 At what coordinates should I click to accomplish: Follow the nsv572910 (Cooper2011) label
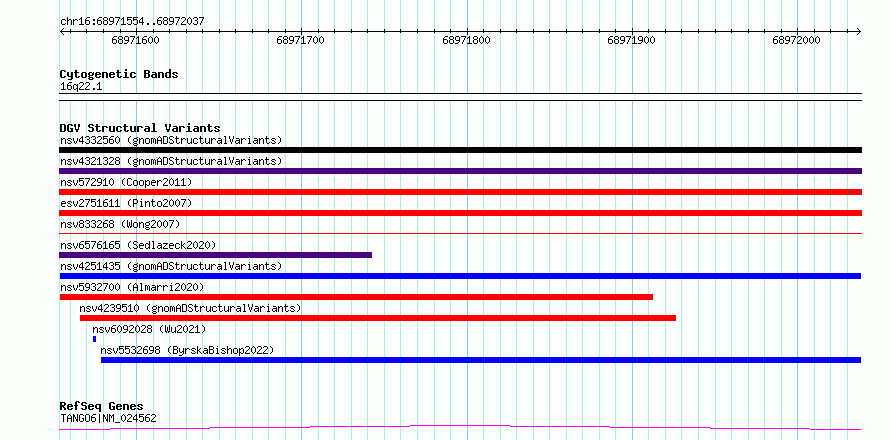click(126, 182)
